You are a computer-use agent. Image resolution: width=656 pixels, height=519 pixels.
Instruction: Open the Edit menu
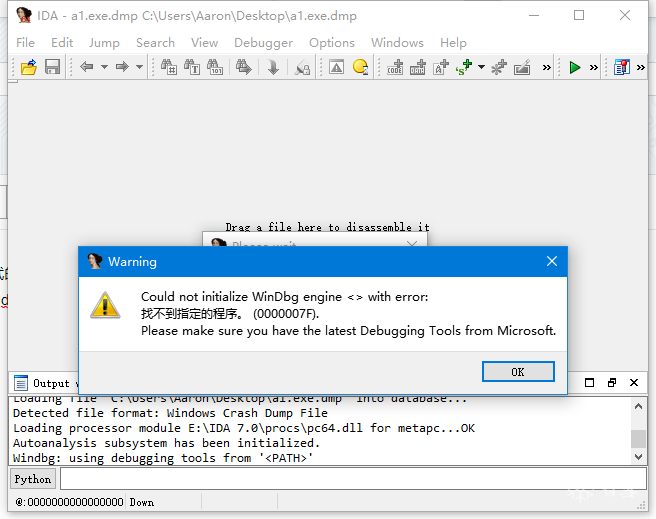(x=62, y=43)
